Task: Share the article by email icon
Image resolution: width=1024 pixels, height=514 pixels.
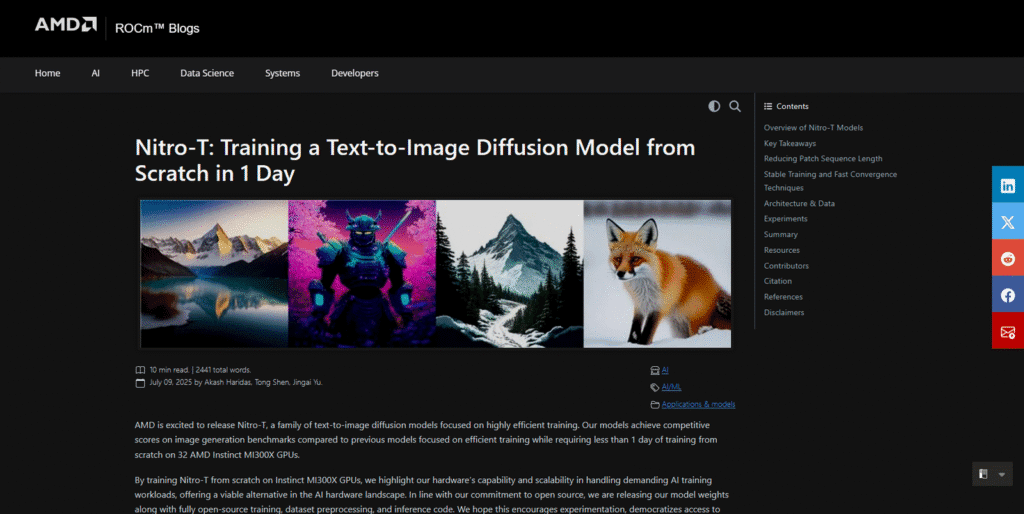Action: coord(1008,332)
